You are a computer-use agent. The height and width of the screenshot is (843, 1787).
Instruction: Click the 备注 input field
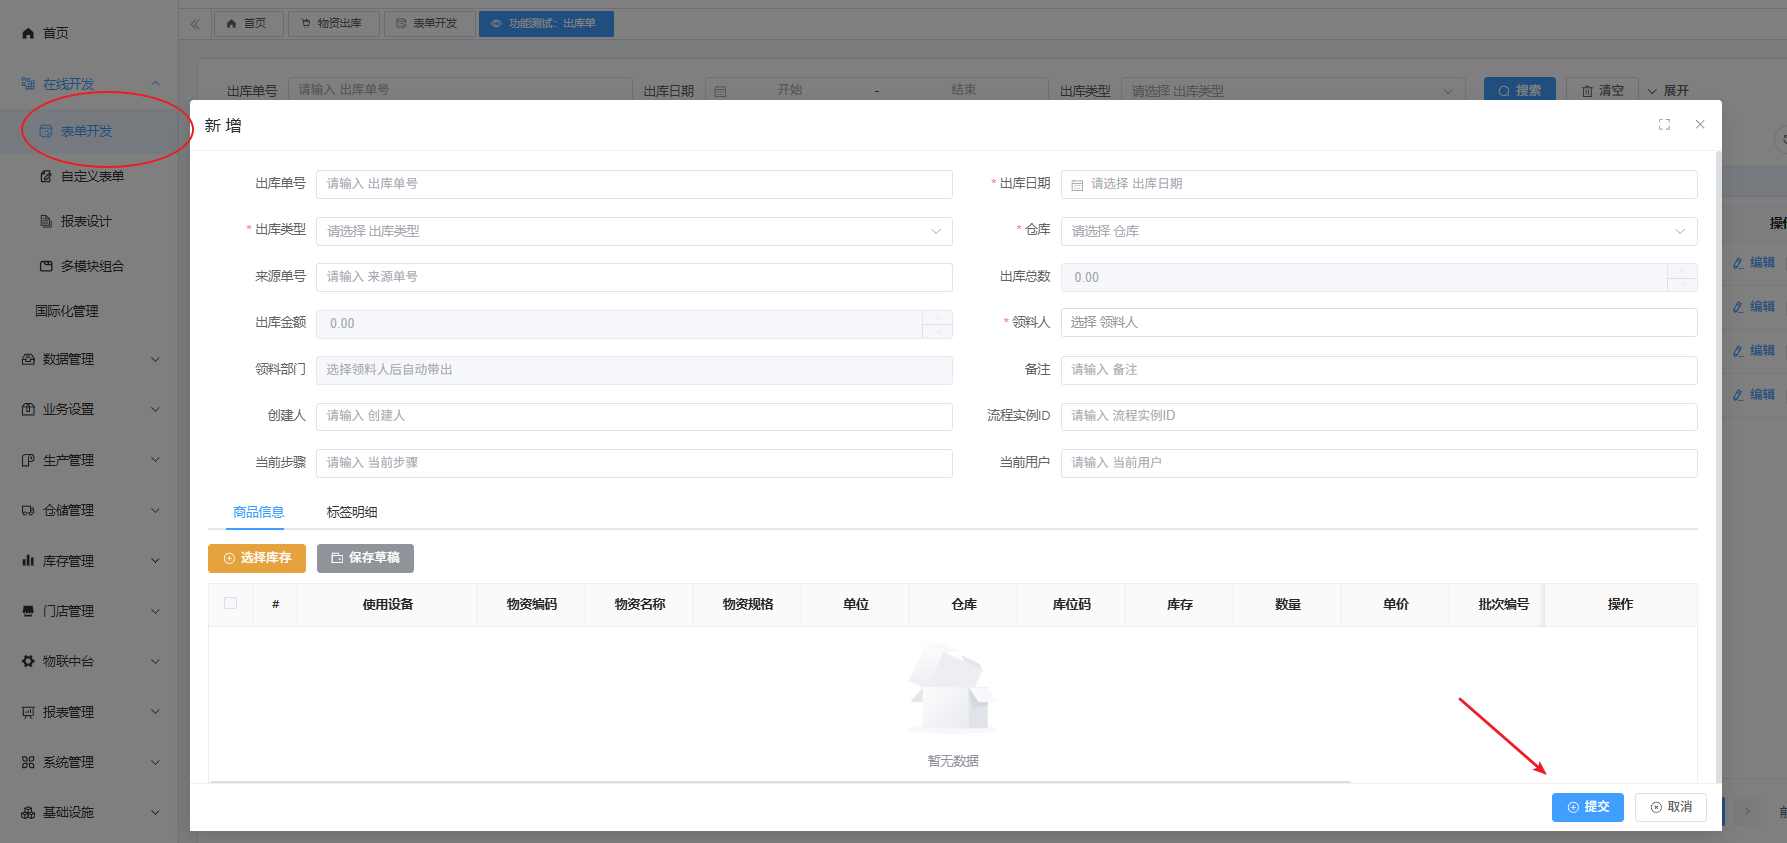(x=1379, y=370)
